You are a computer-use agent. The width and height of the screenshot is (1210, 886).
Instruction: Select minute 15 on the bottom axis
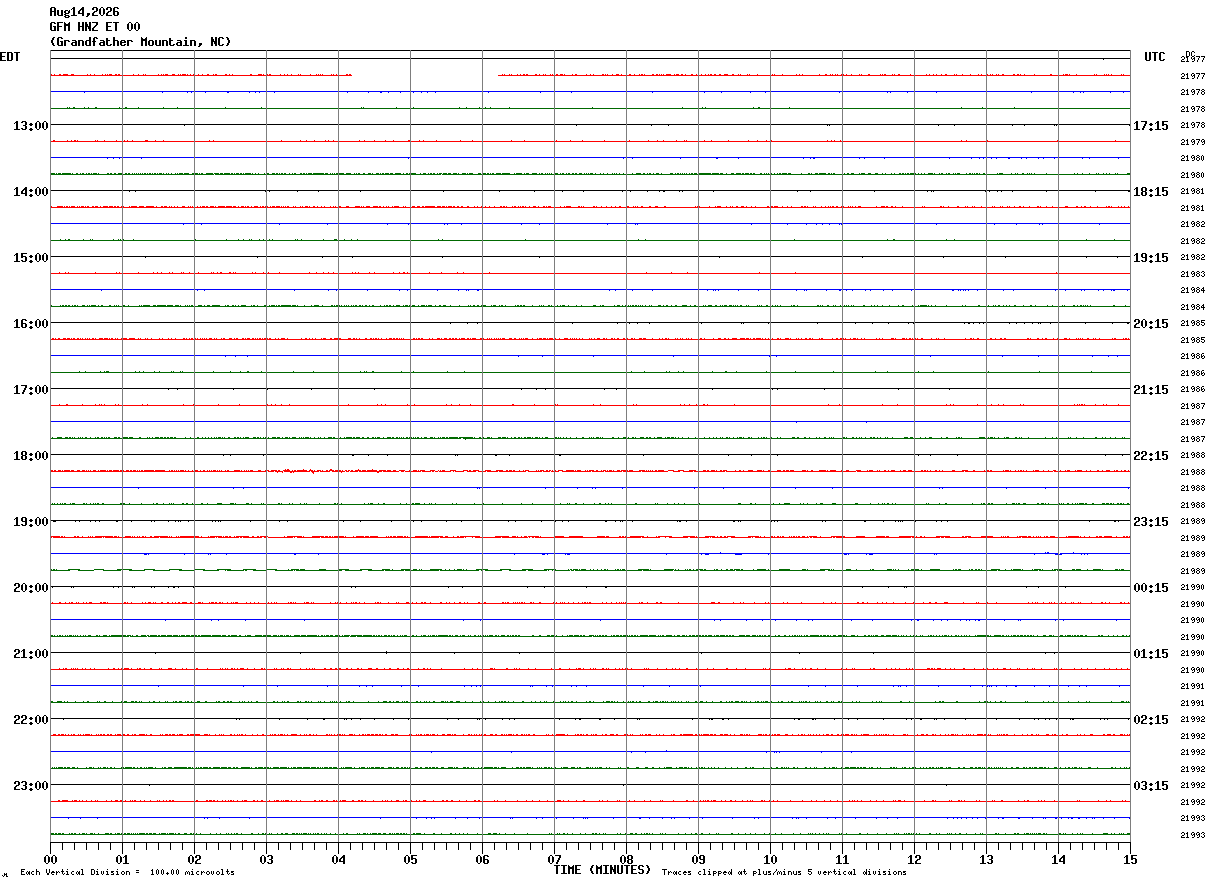(1130, 859)
